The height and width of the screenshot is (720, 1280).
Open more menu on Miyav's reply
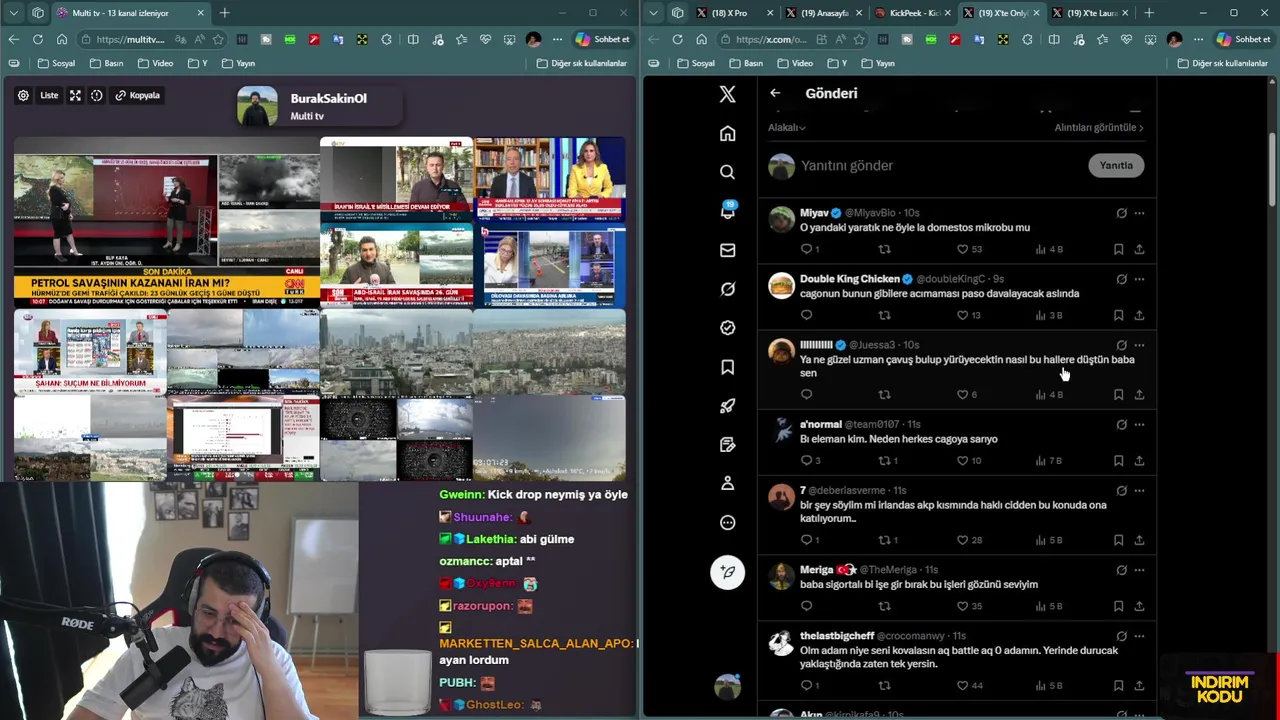[1139, 213]
